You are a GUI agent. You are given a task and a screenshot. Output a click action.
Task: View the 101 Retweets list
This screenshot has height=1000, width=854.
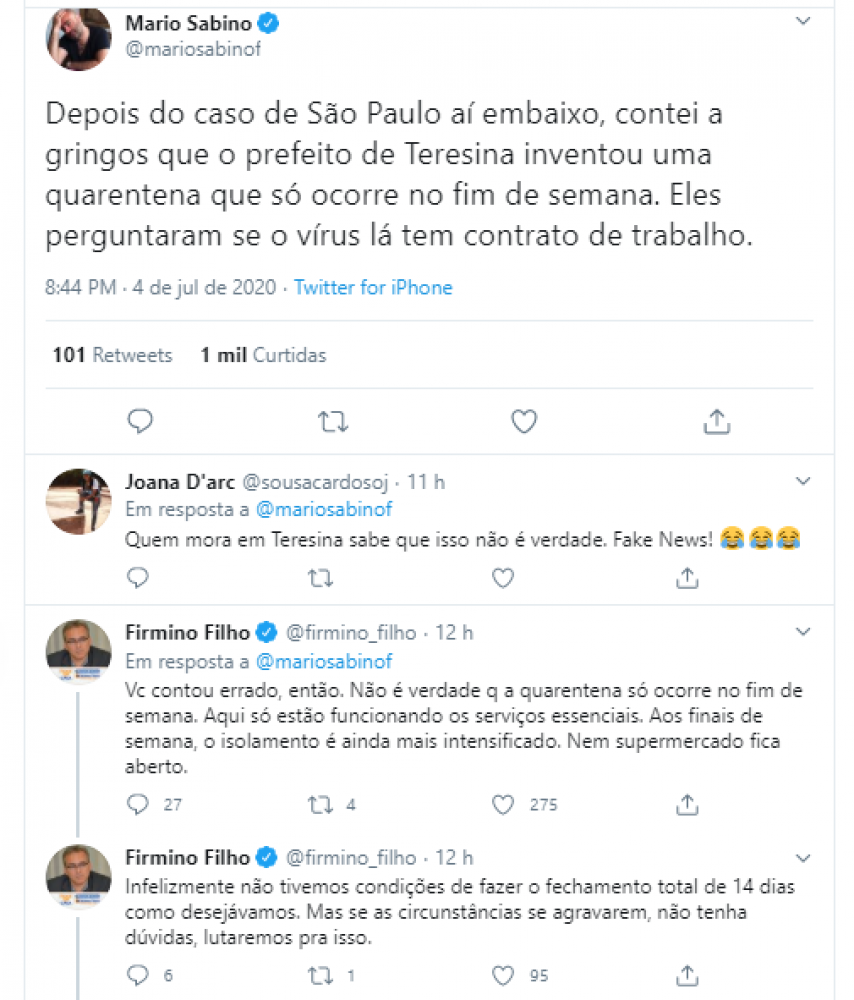(113, 355)
